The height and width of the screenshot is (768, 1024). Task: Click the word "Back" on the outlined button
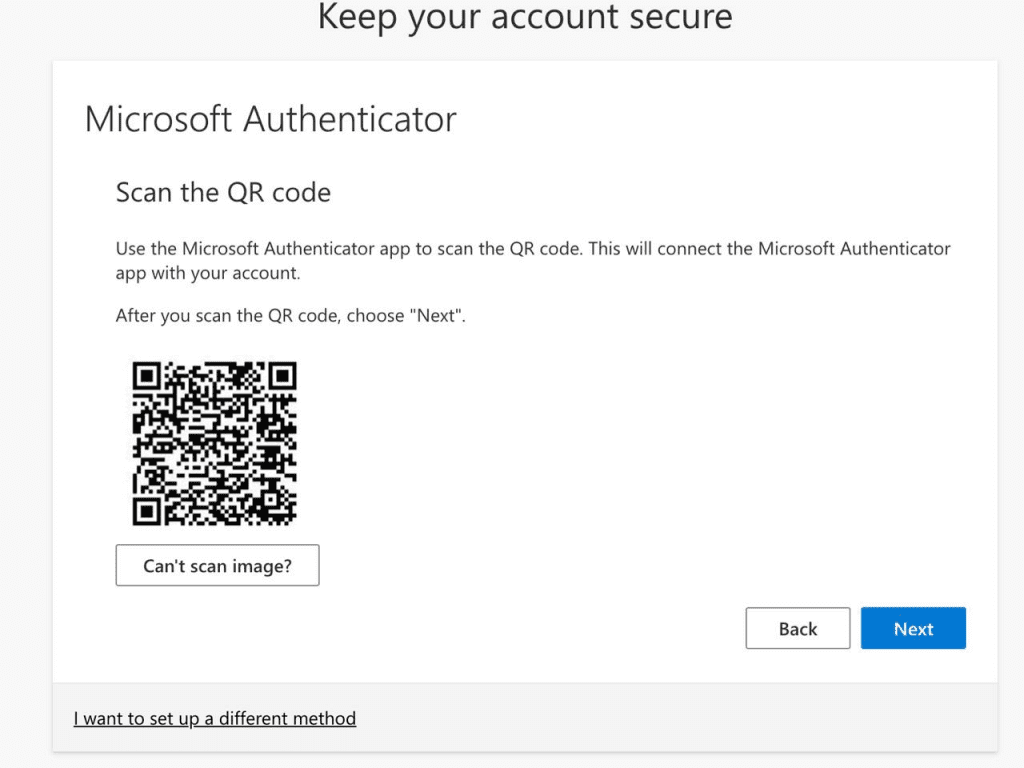point(797,629)
